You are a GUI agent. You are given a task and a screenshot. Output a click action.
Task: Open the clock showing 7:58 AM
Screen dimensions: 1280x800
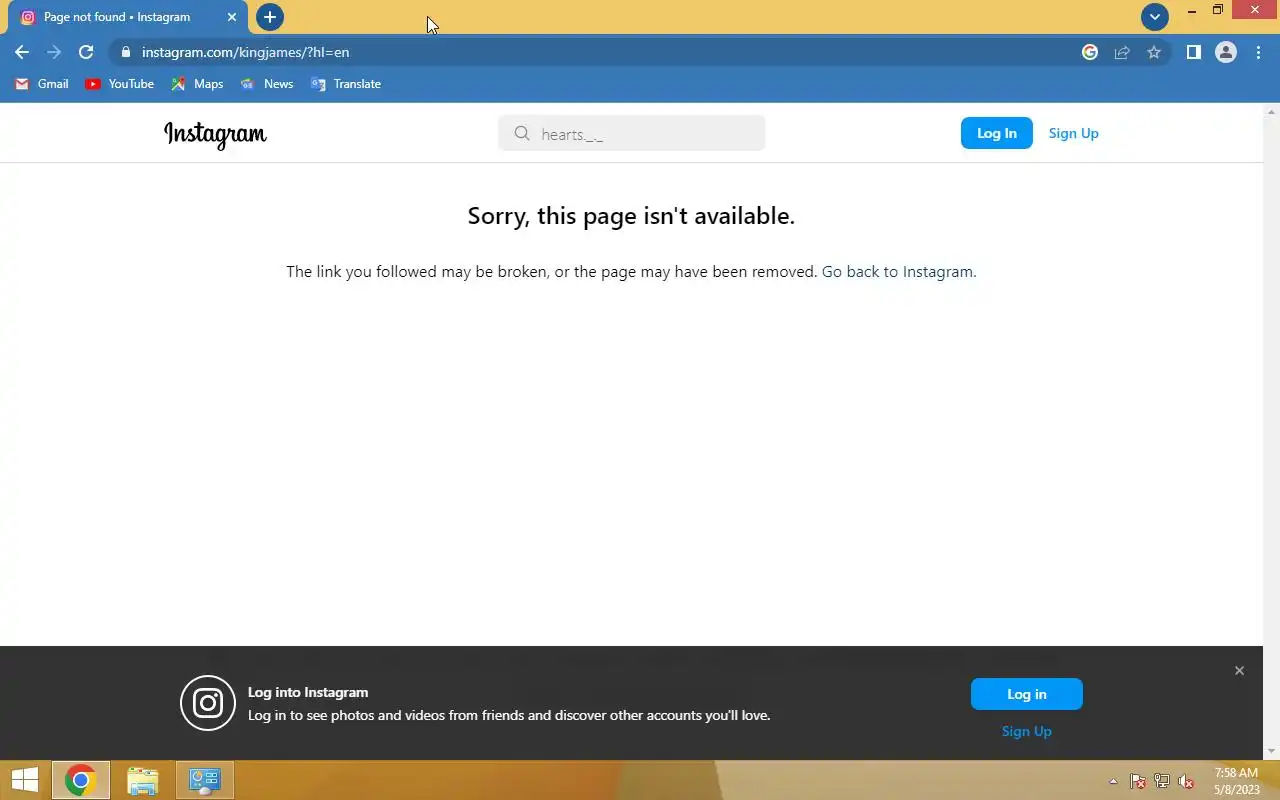(1236, 781)
